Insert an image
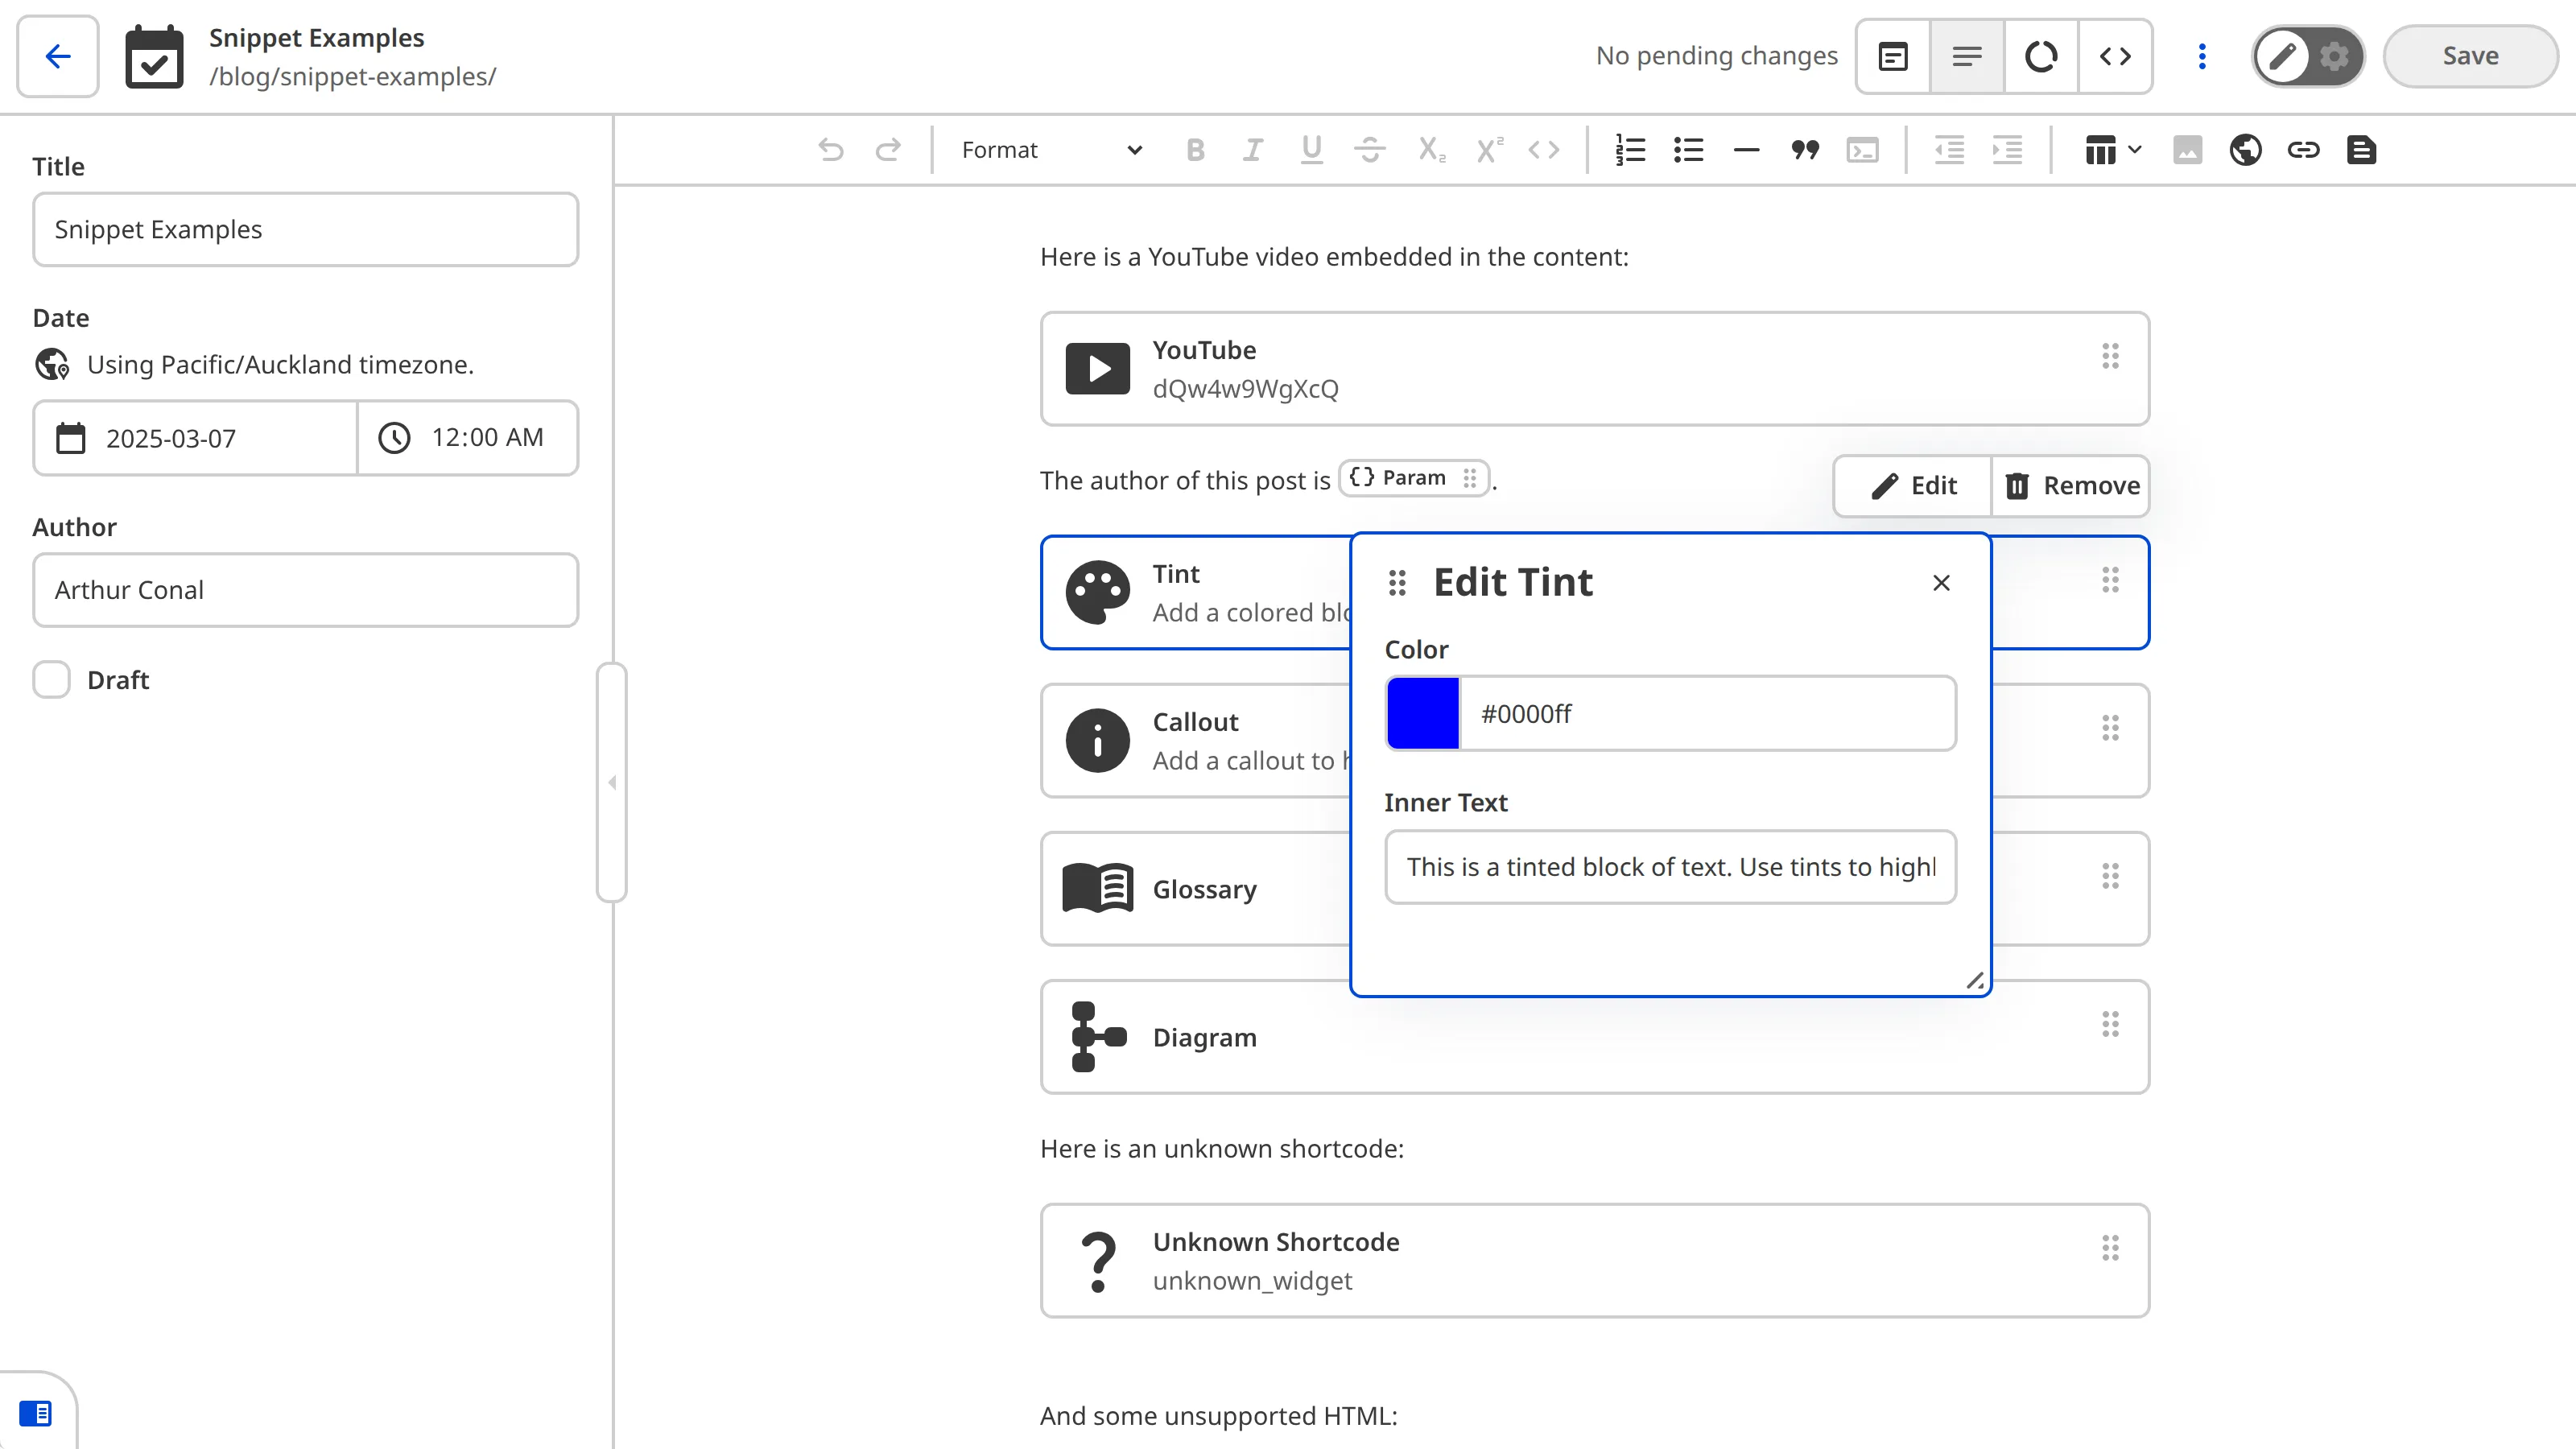Viewport: 2576px width, 1449px height. coord(2188,150)
